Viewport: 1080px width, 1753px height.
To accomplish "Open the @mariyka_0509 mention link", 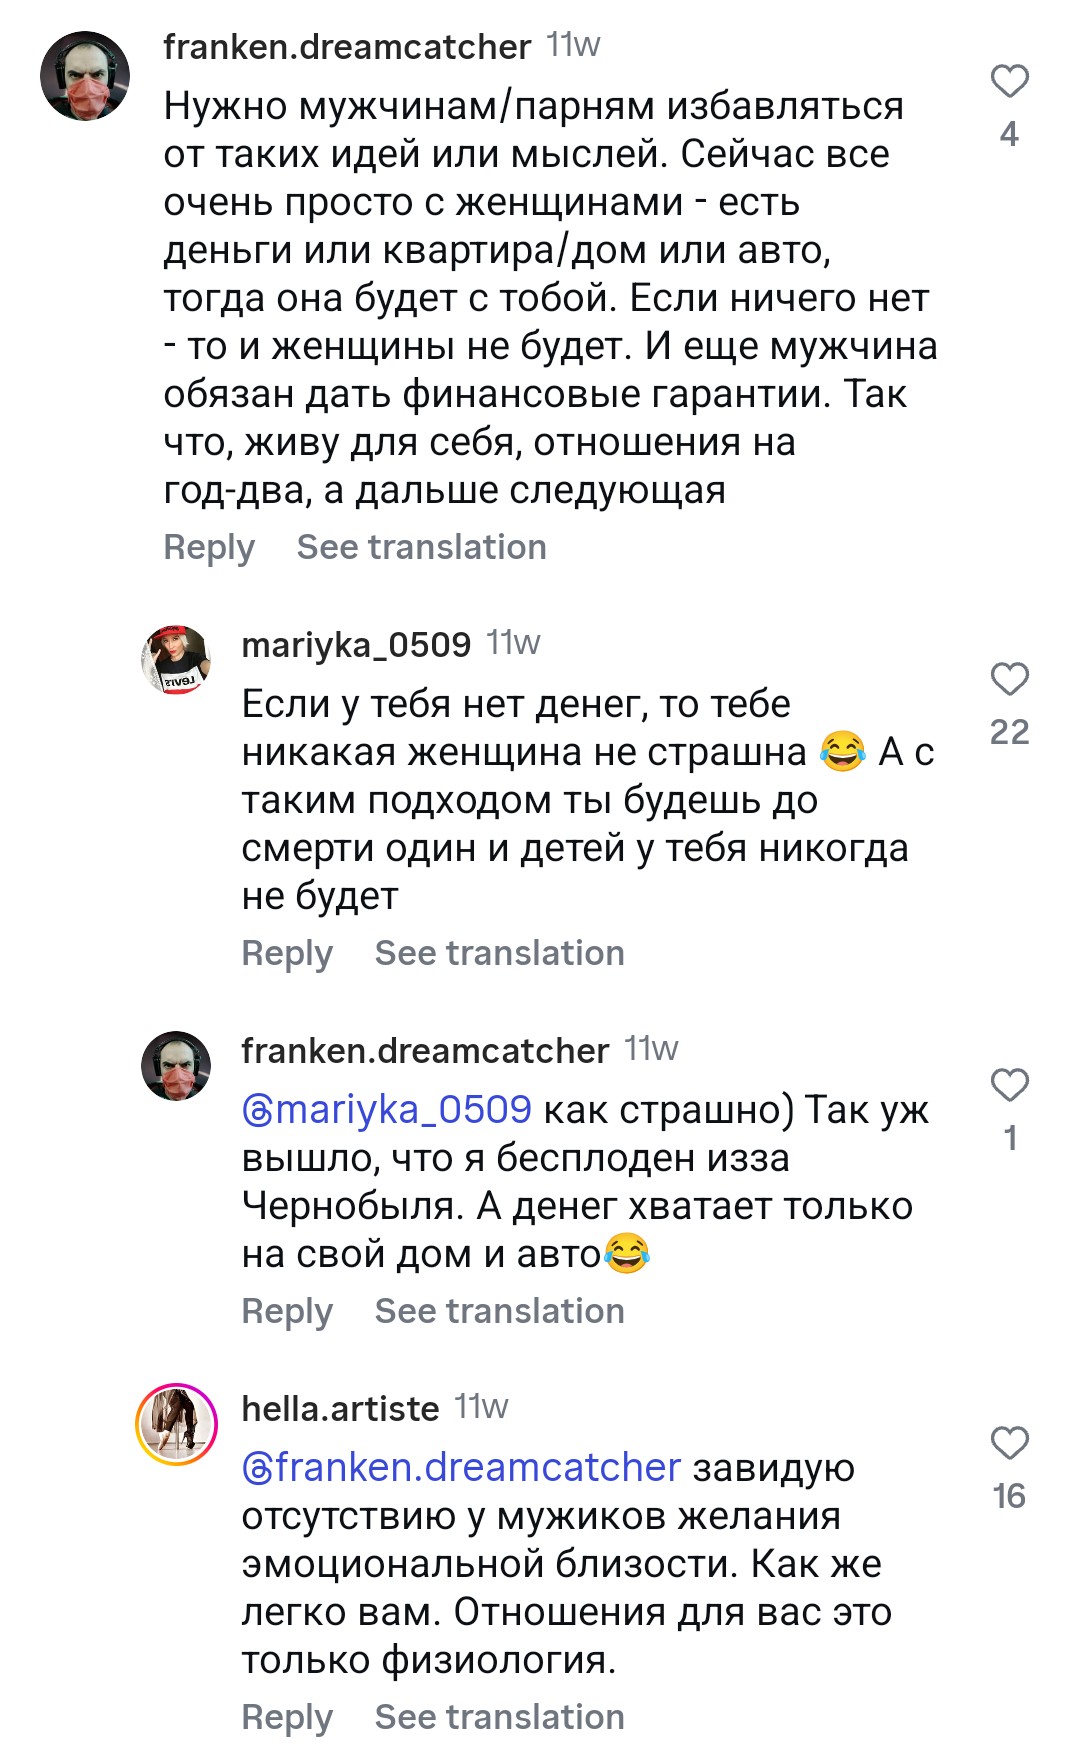I will (x=387, y=1110).
